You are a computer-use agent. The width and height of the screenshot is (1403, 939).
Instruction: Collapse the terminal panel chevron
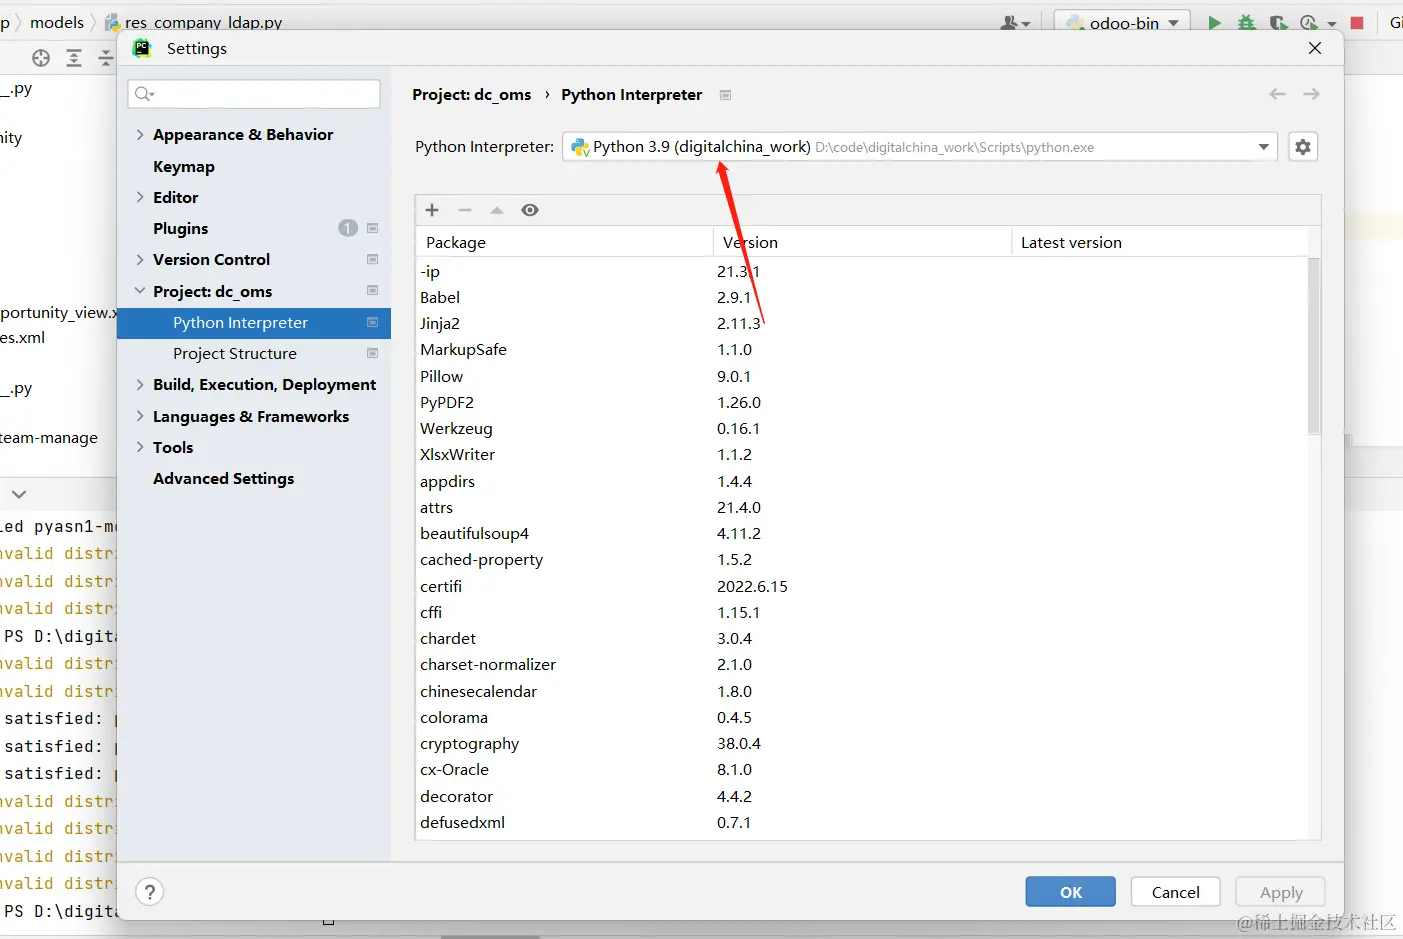click(x=19, y=494)
